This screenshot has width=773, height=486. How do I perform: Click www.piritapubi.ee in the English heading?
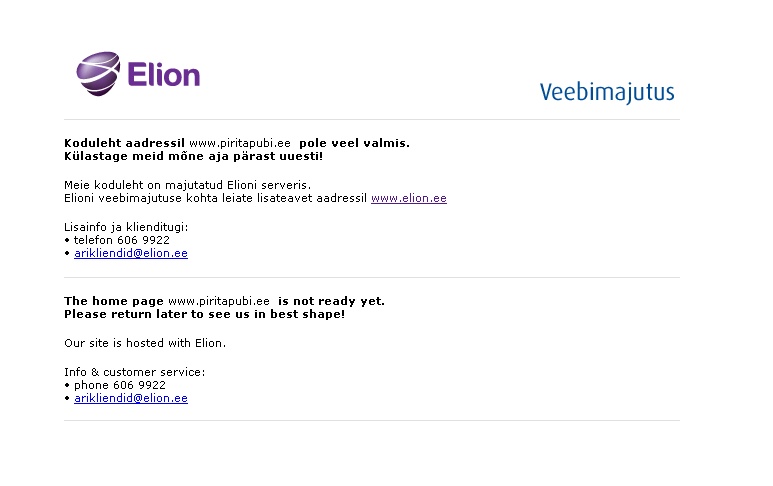pyautogui.click(x=219, y=301)
